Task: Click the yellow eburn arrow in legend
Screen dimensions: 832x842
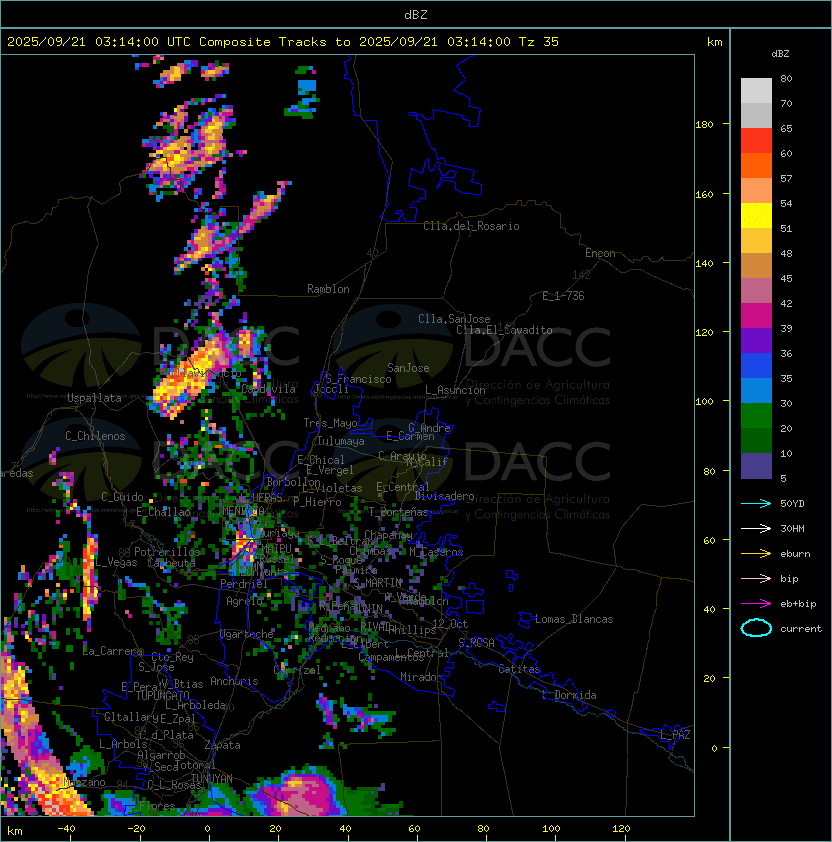Action: (x=756, y=553)
